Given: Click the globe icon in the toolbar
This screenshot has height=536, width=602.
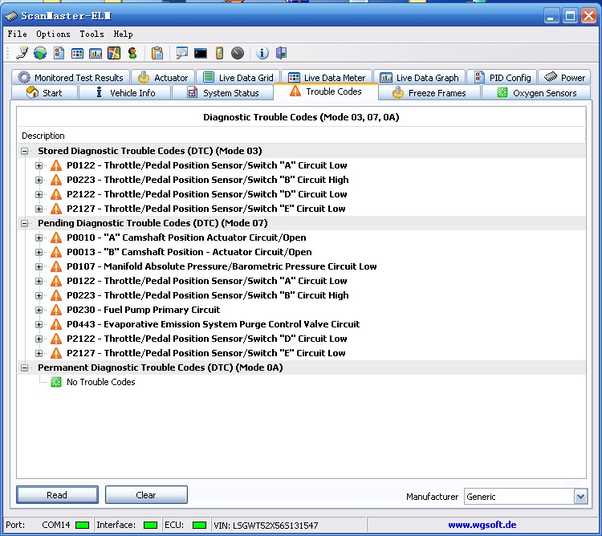Looking at the screenshot, I should pyautogui.click(x=40, y=53).
